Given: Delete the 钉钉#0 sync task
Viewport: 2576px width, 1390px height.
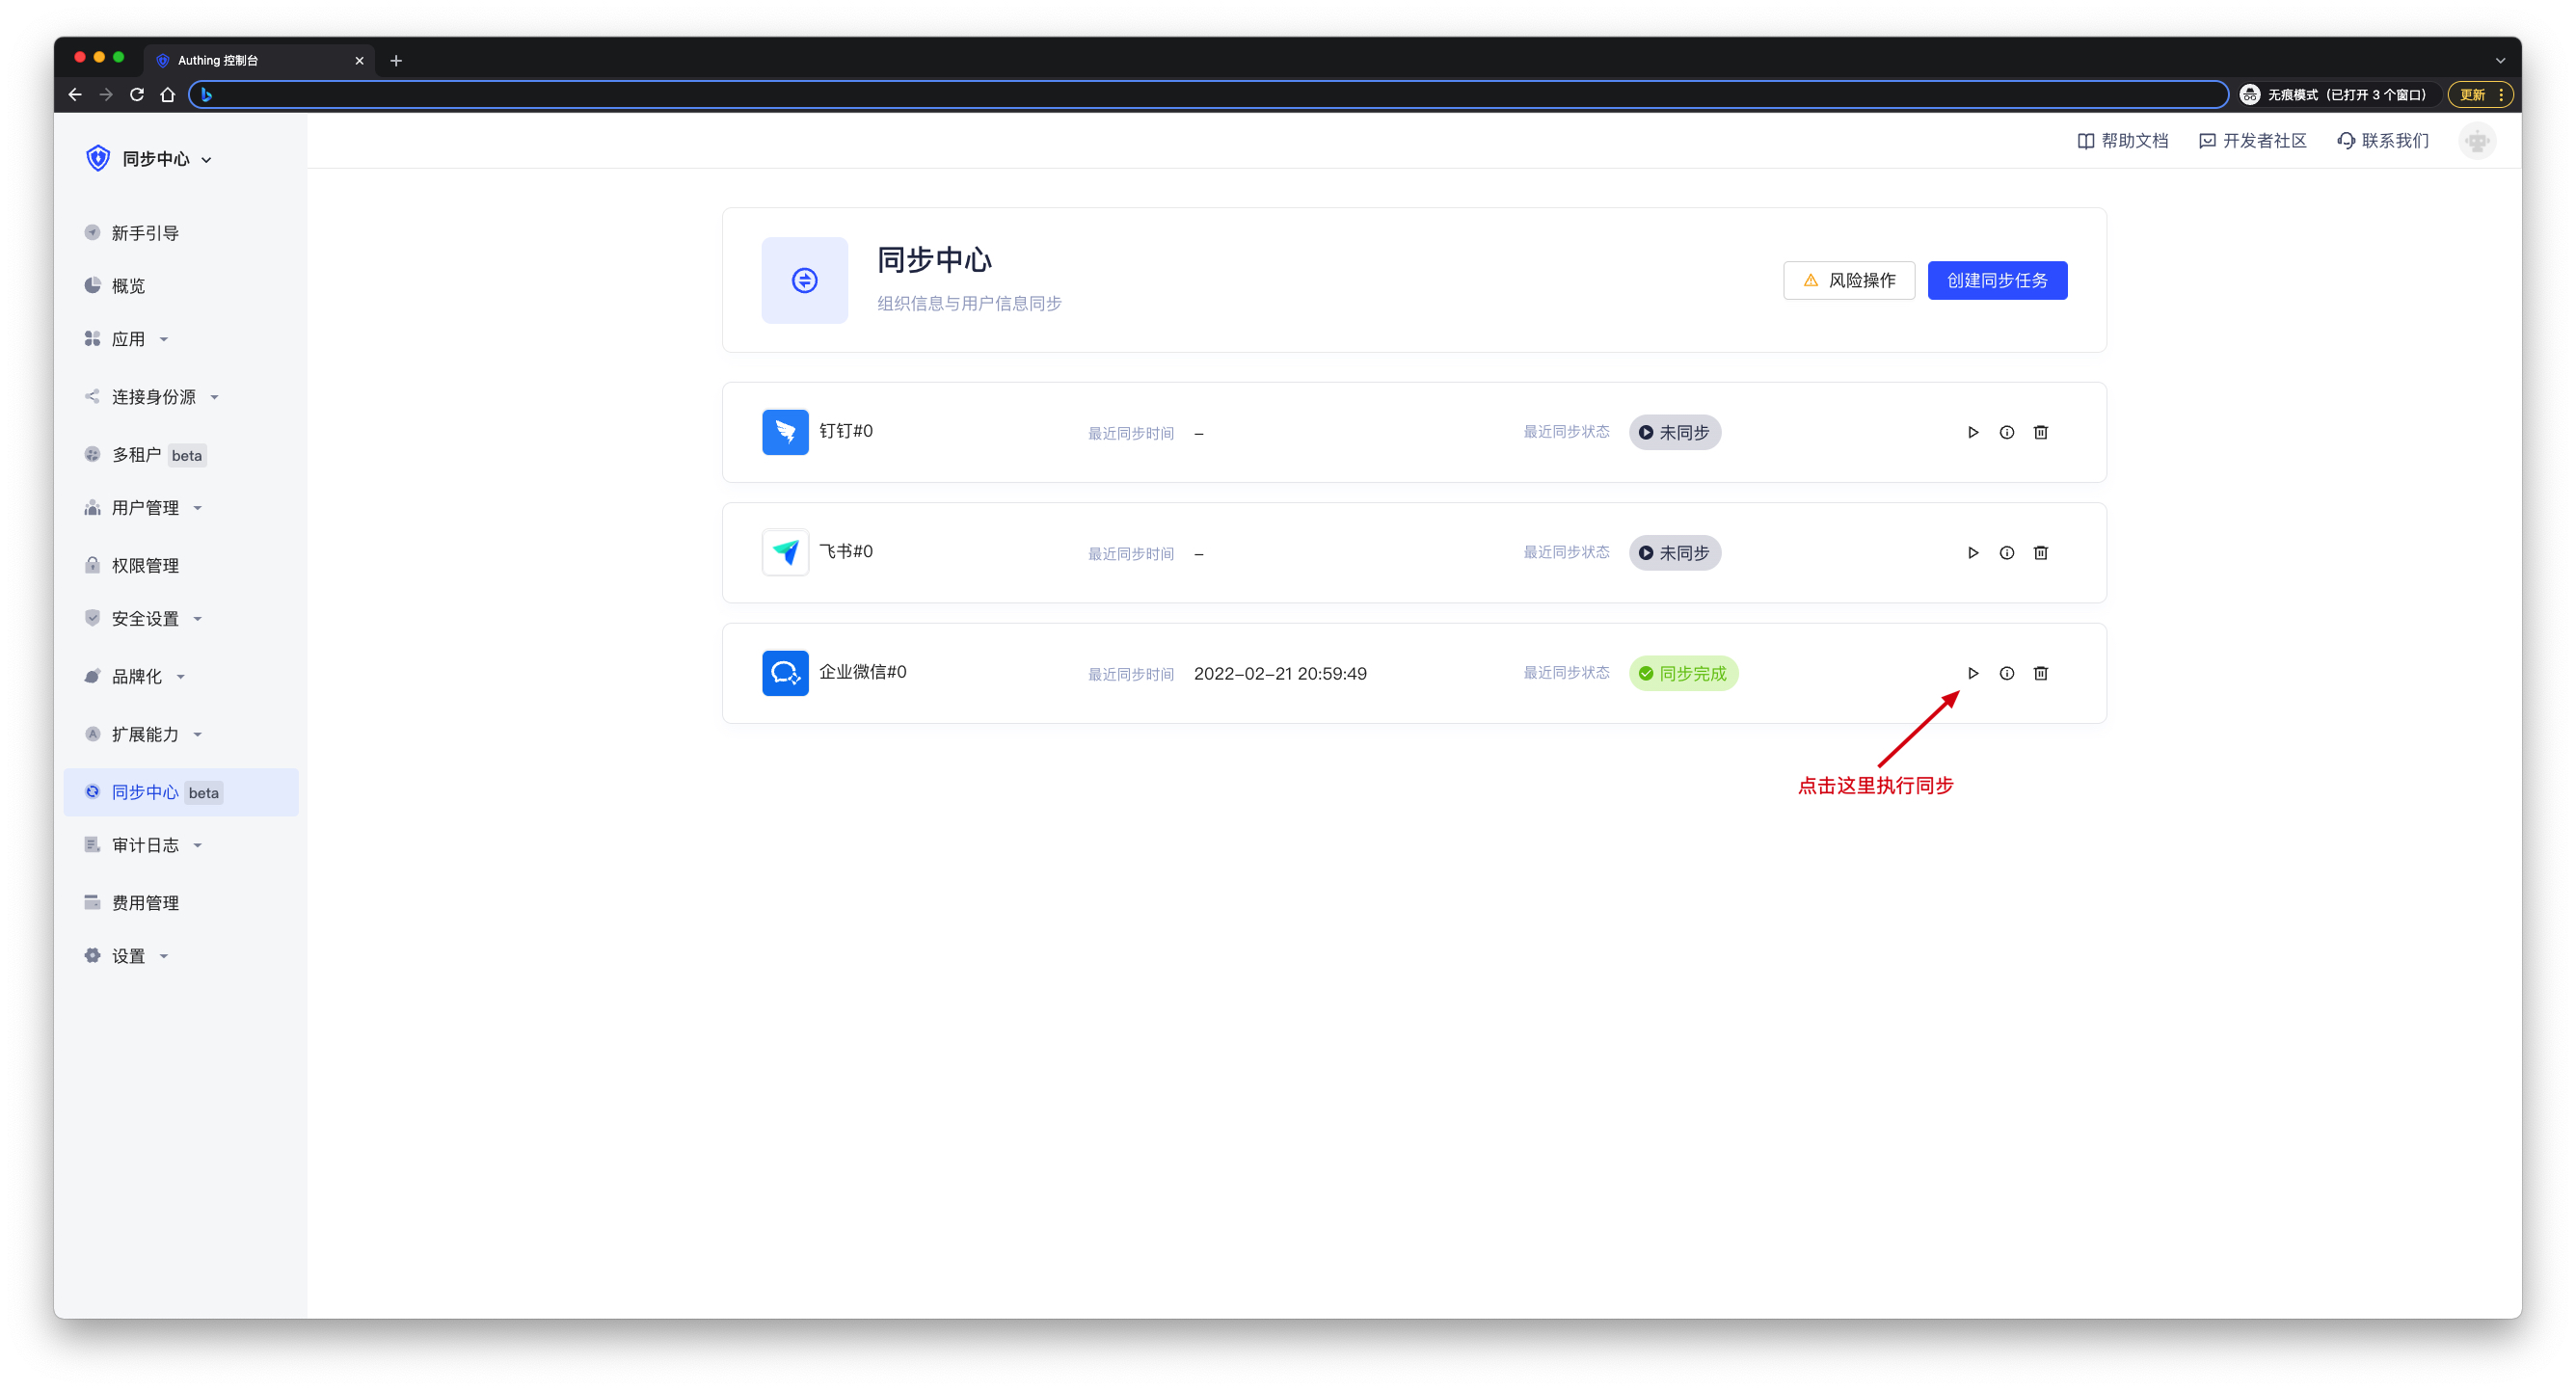Looking at the screenshot, I should pyautogui.click(x=2040, y=432).
